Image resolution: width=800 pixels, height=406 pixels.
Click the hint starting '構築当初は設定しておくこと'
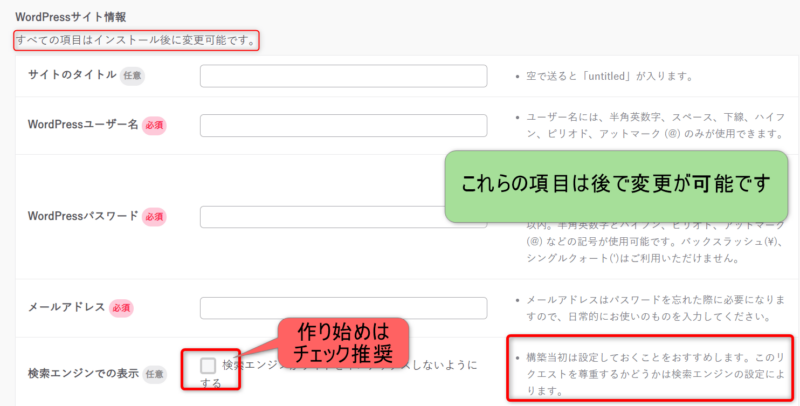click(656, 374)
